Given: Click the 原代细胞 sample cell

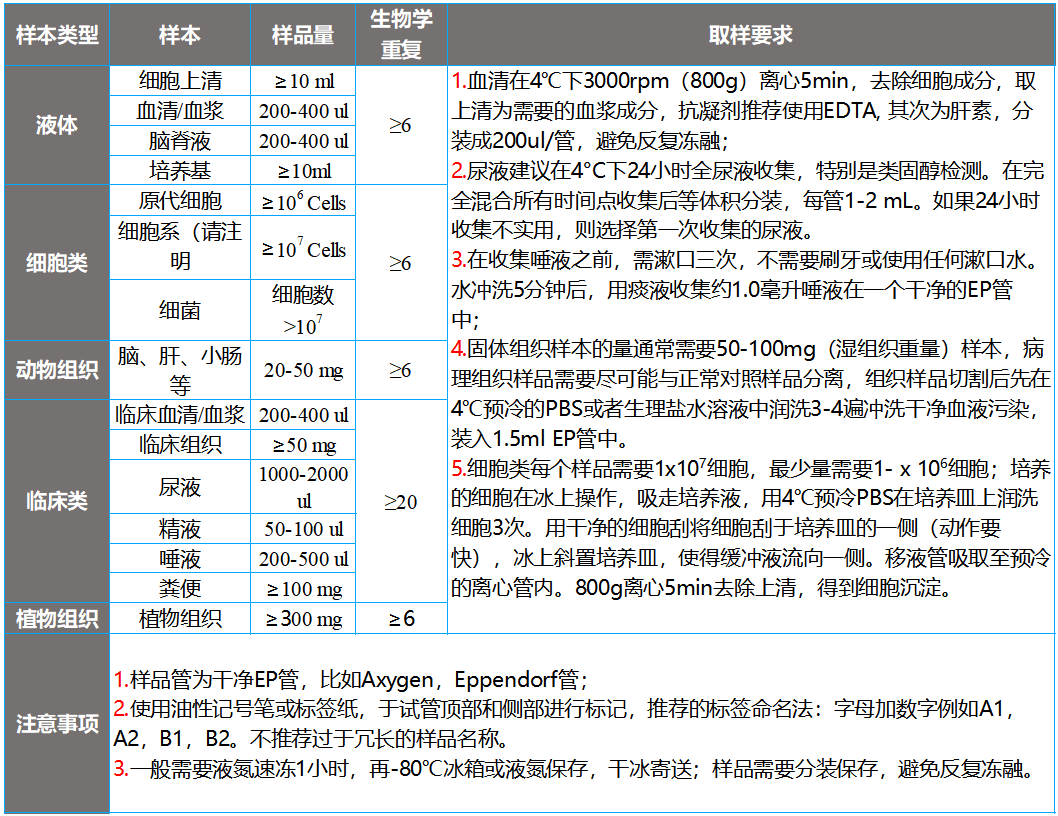Looking at the screenshot, I should pyautogui.click(x=180, y=202).
